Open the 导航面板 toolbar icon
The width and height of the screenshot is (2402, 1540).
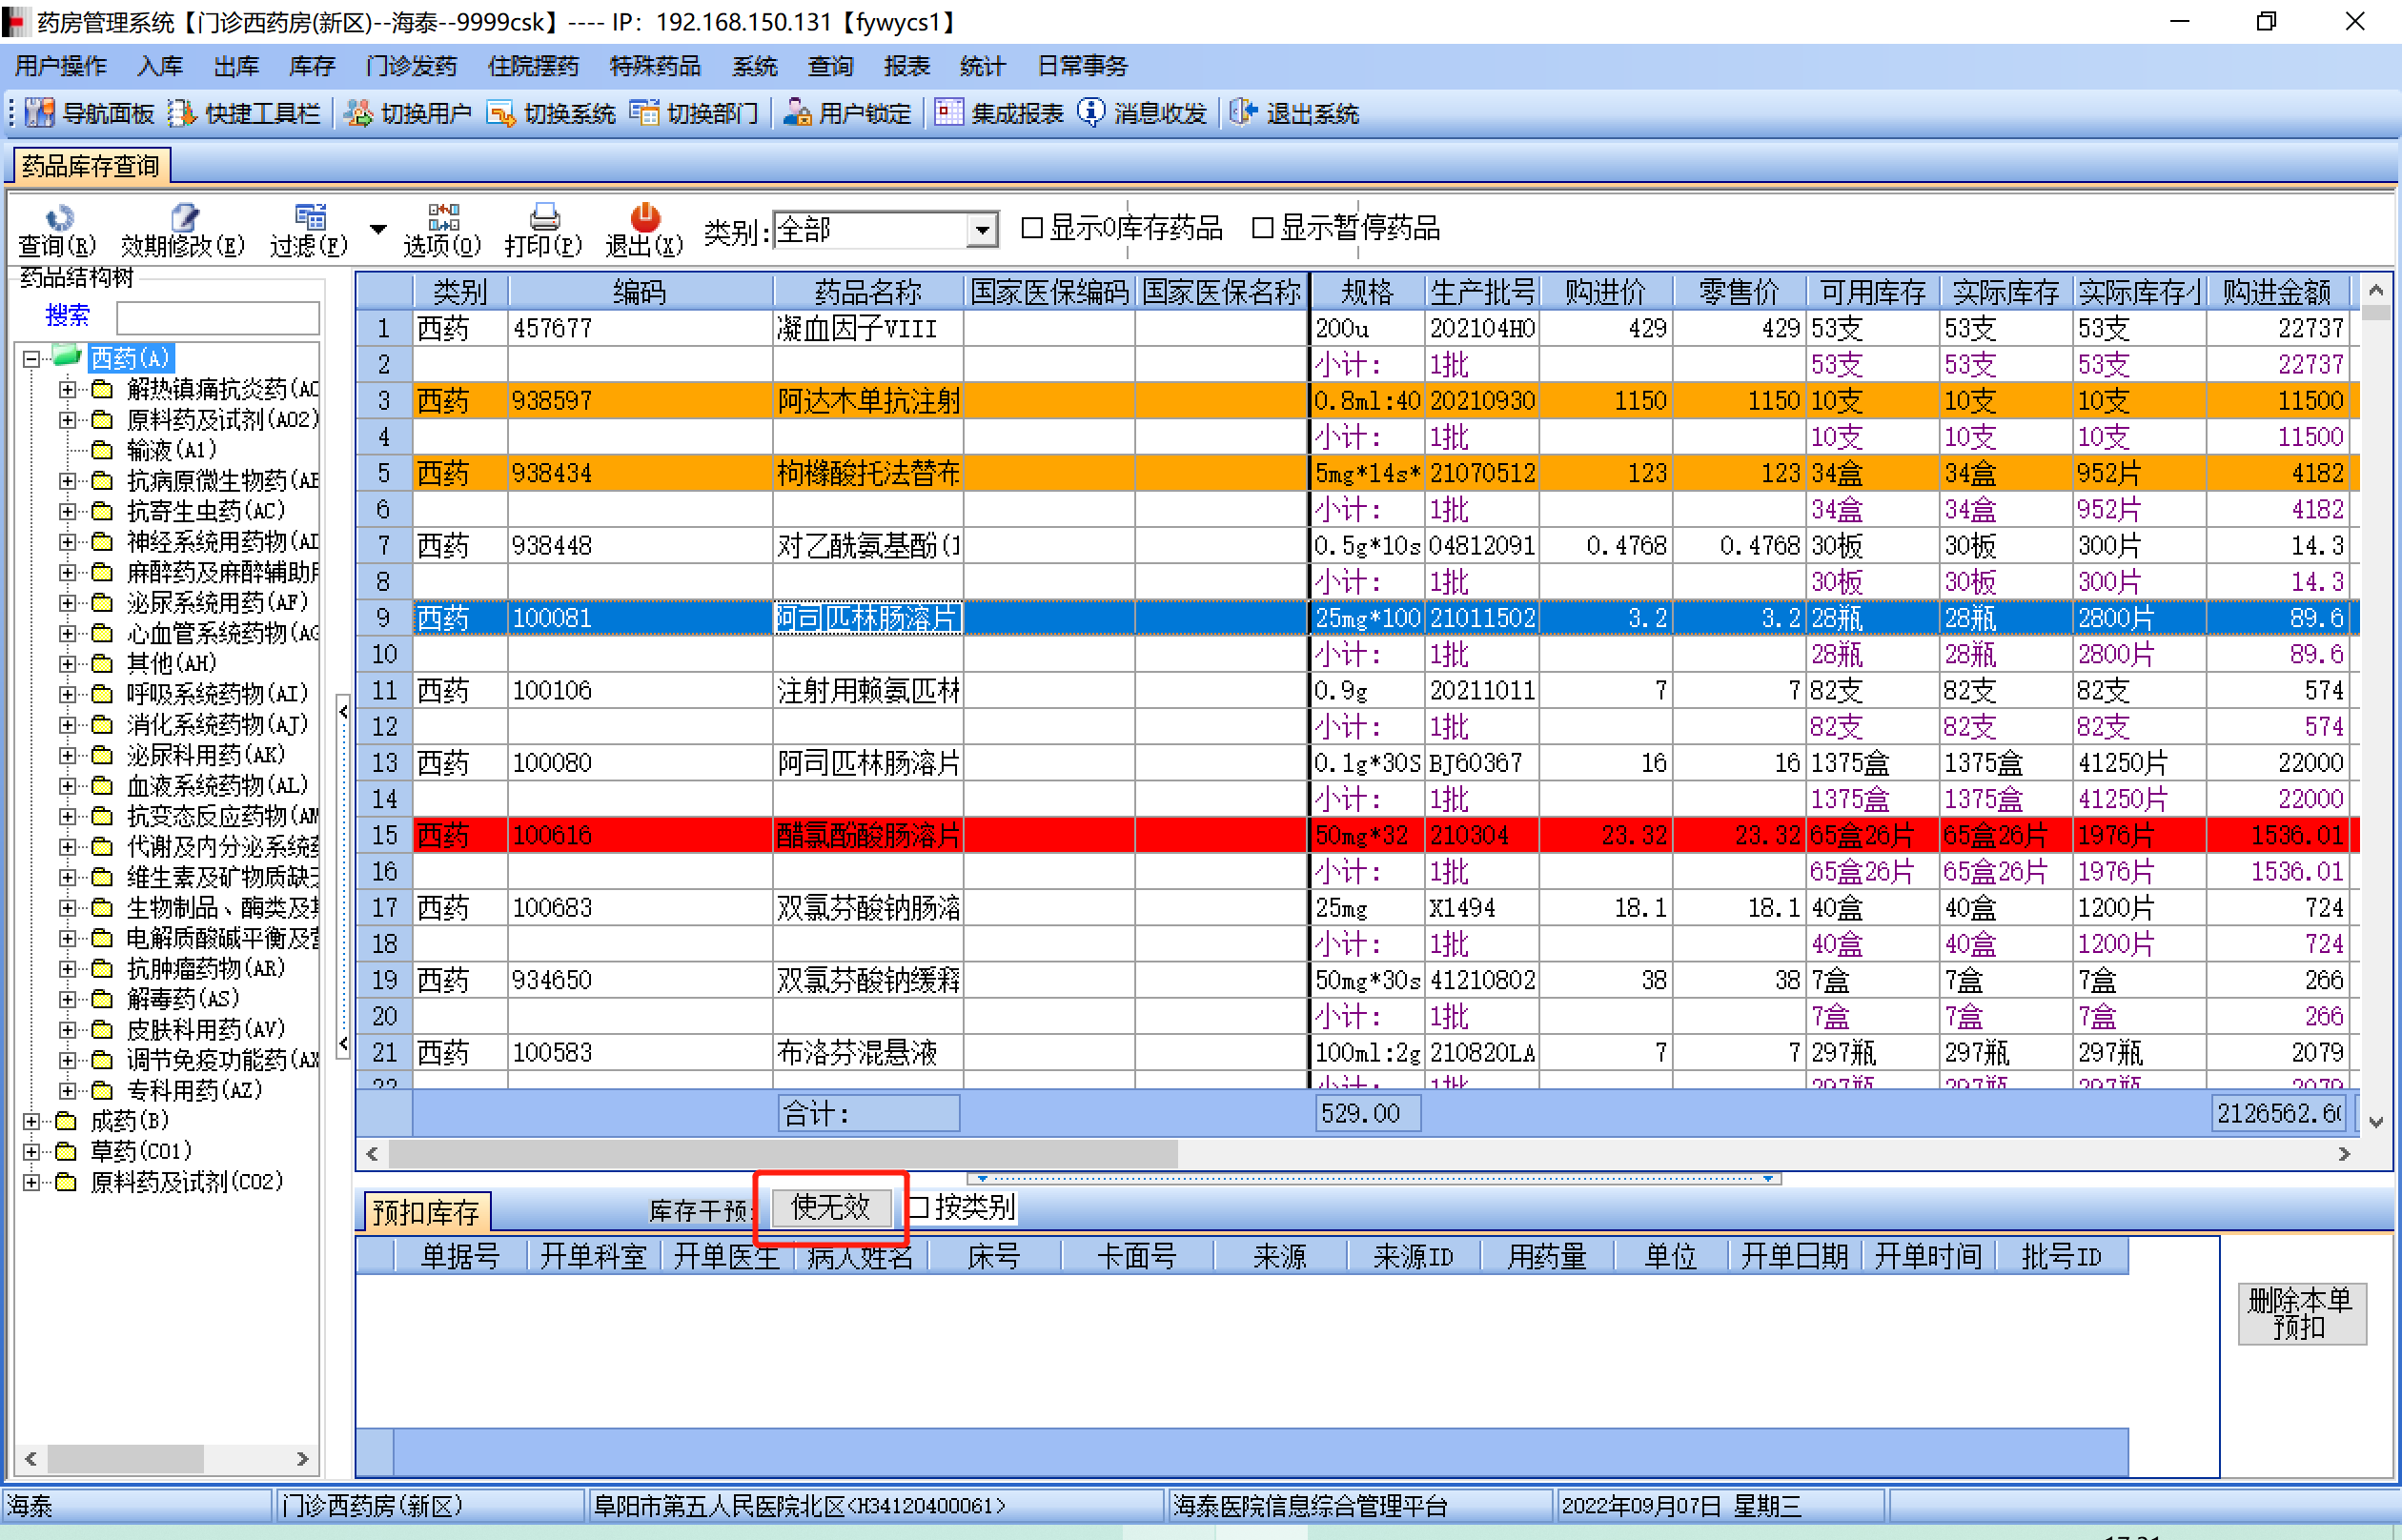tap(39, 113)
